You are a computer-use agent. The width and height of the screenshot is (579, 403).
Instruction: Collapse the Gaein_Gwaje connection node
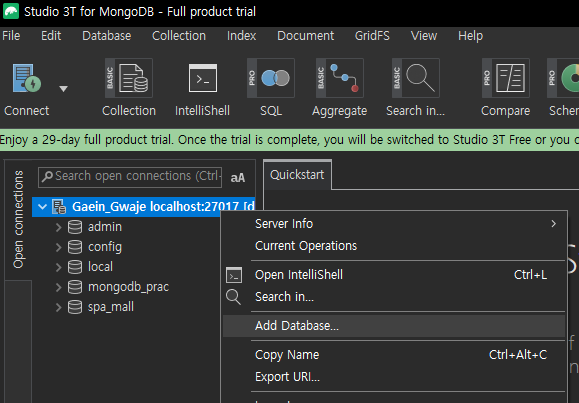click(42, 207)
